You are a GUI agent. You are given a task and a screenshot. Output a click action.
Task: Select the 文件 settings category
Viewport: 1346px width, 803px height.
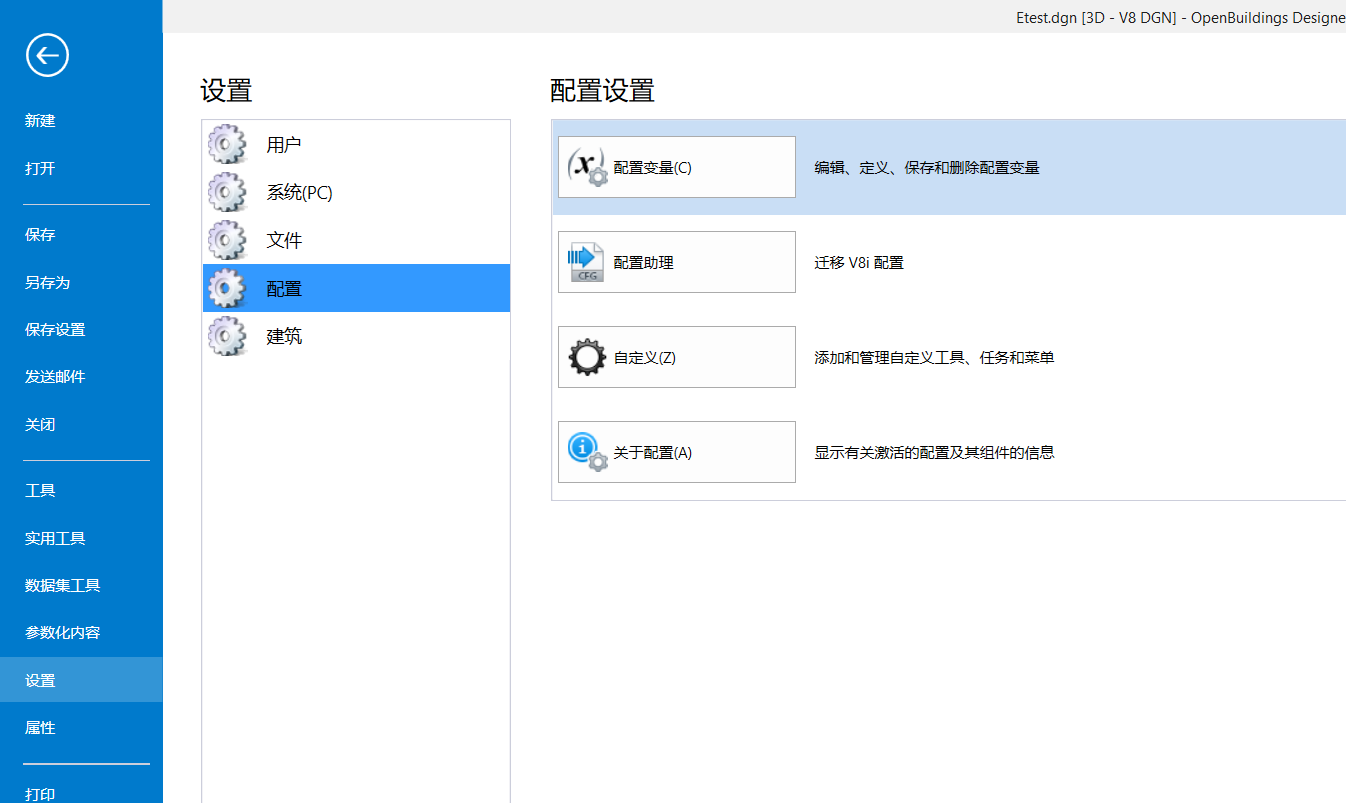(284, 241)
